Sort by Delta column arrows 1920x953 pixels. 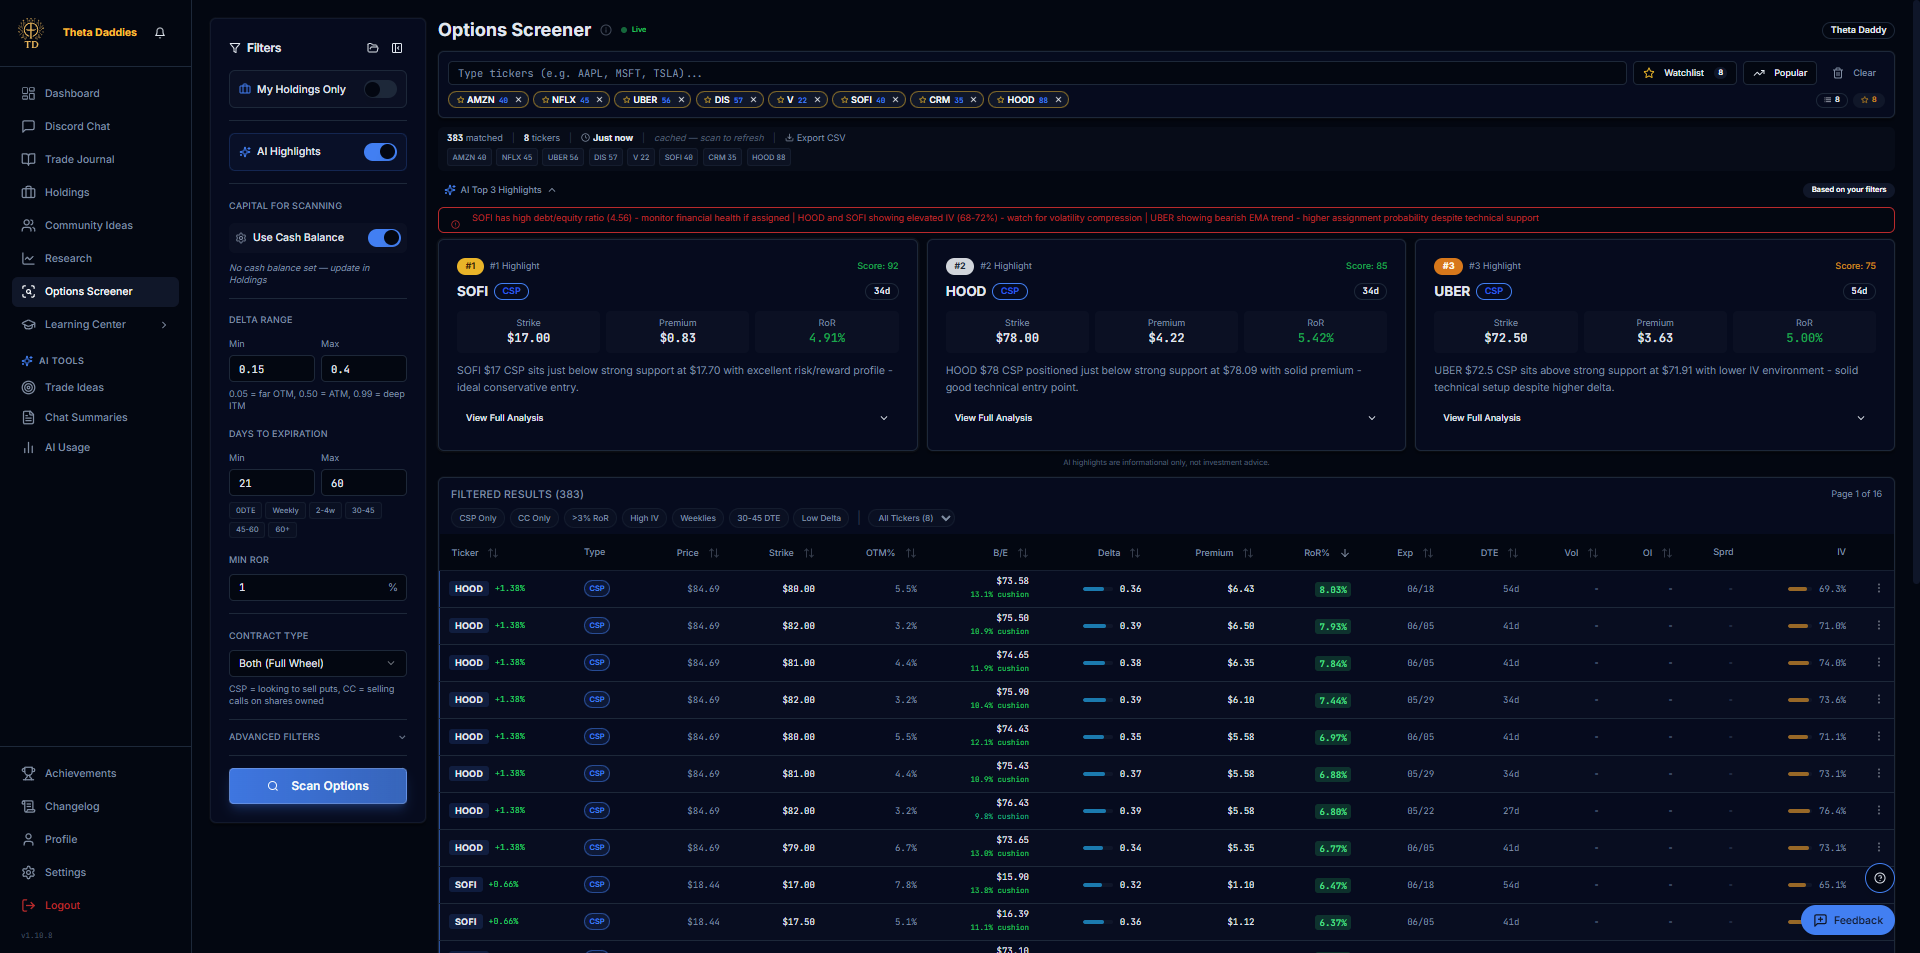[x=1135, y=553]
